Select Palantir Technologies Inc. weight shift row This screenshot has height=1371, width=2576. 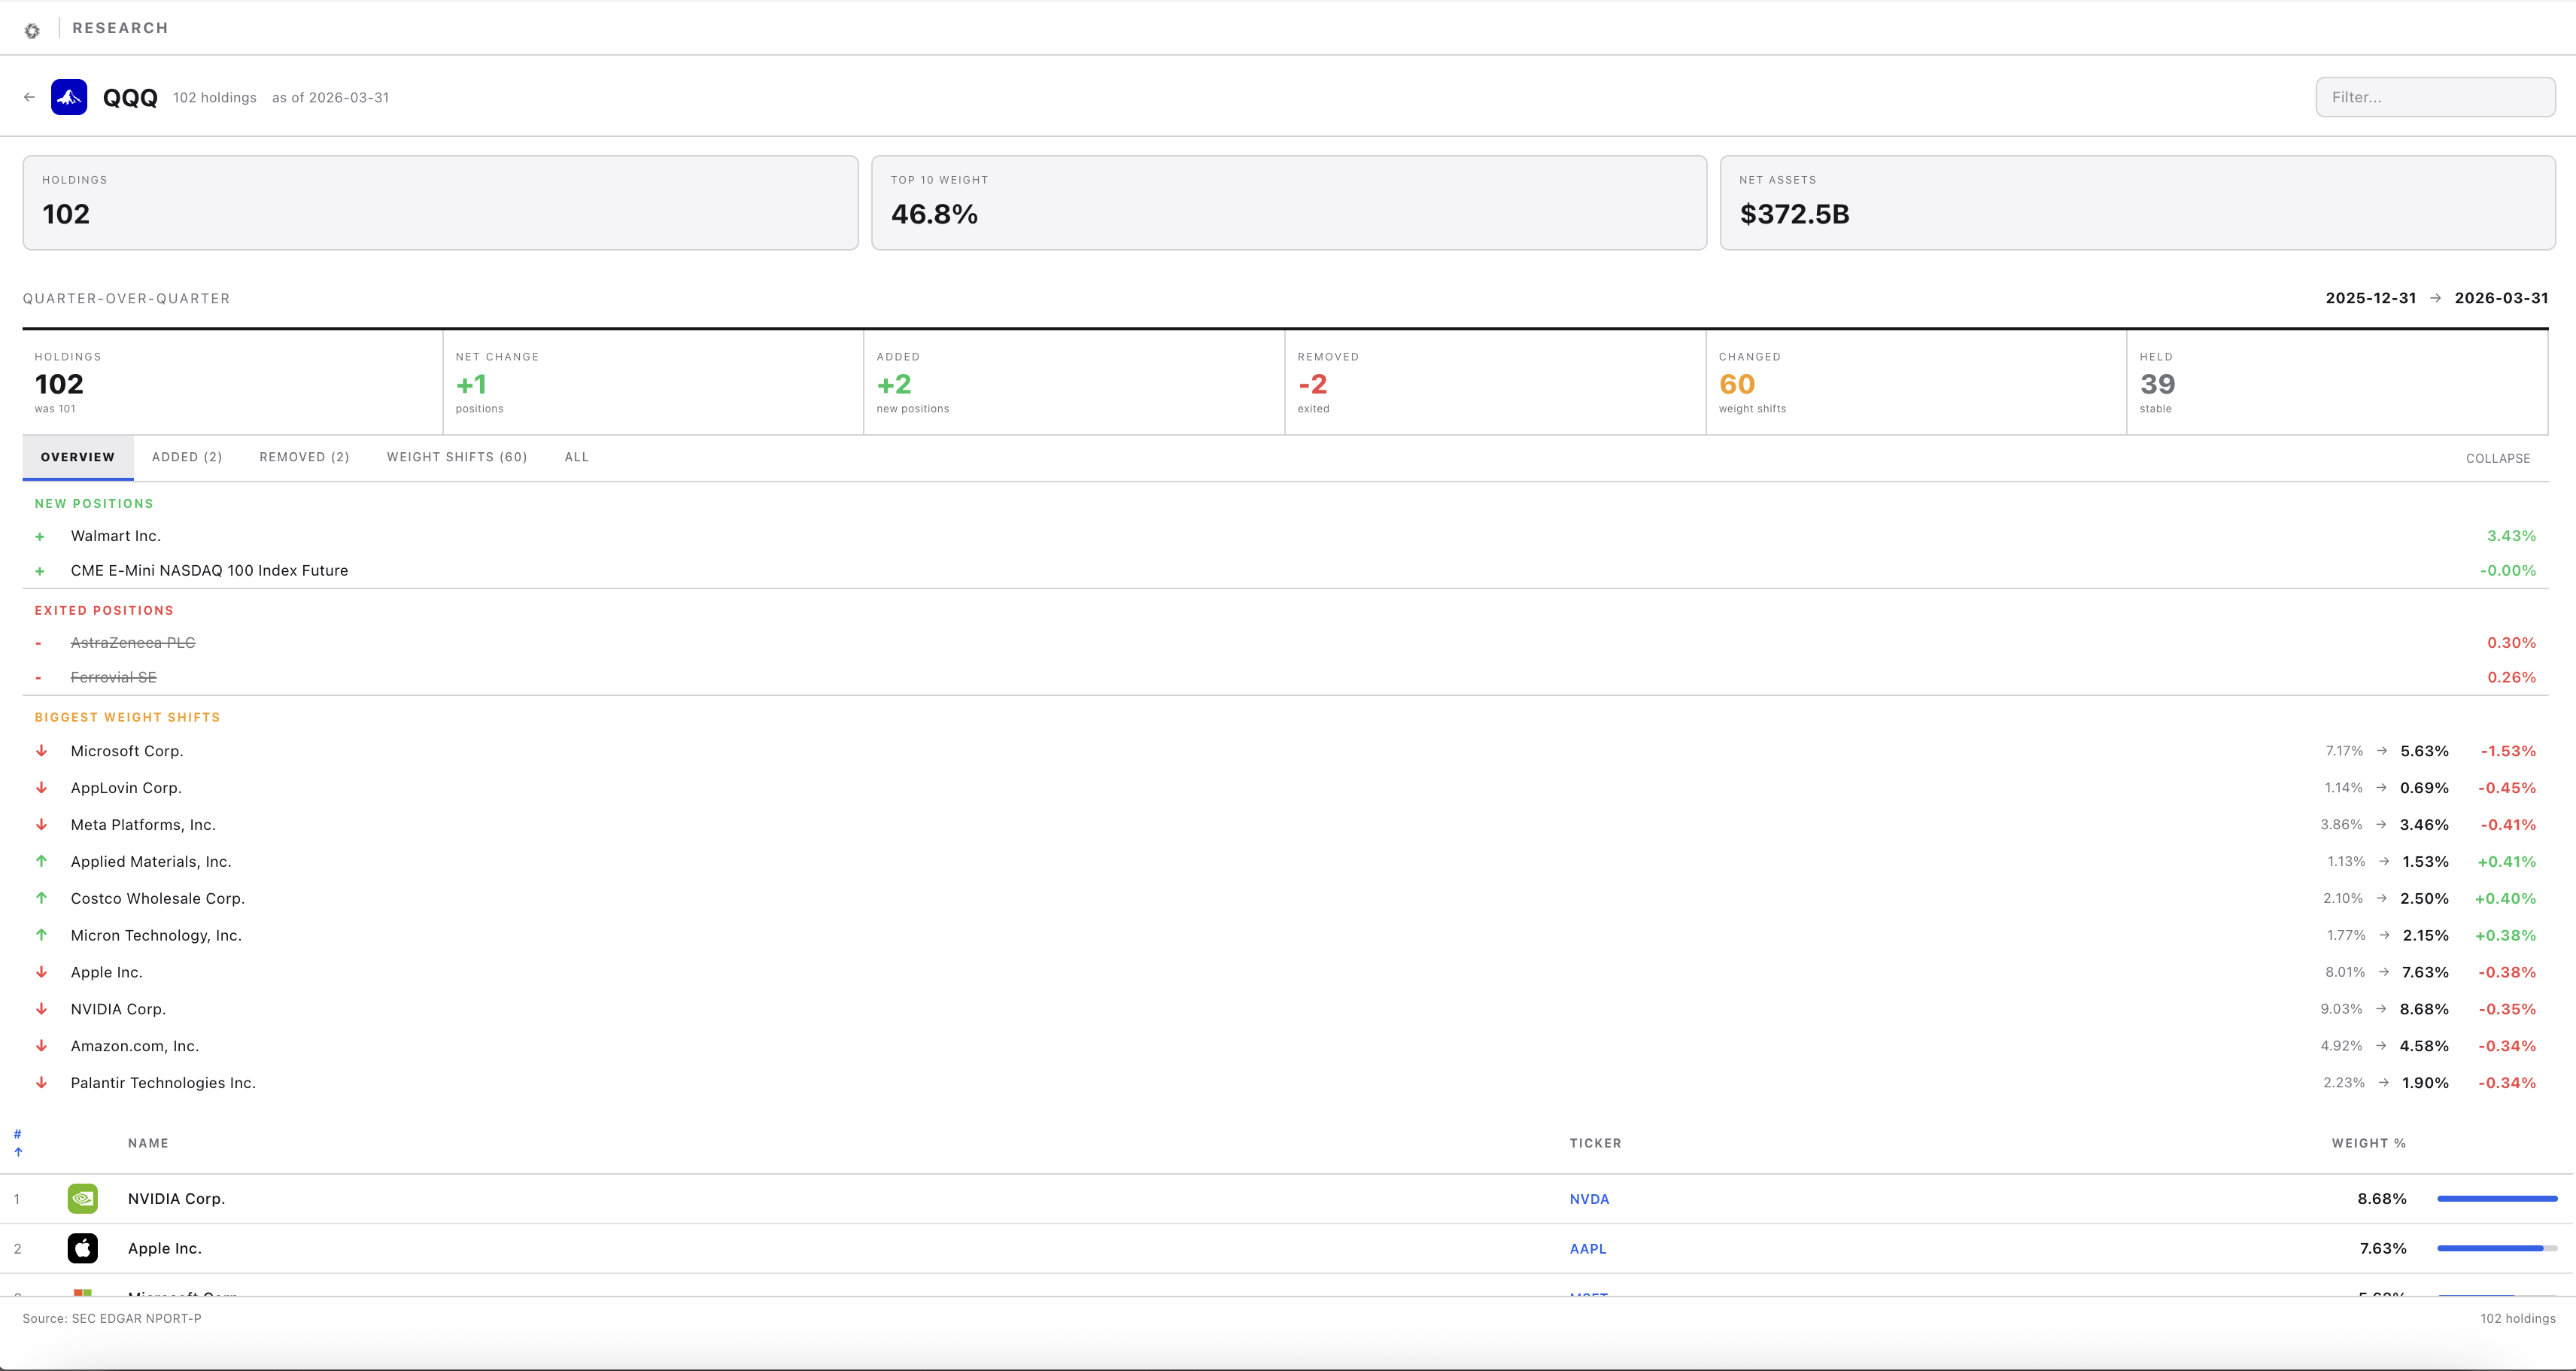pos(1285,1083)
